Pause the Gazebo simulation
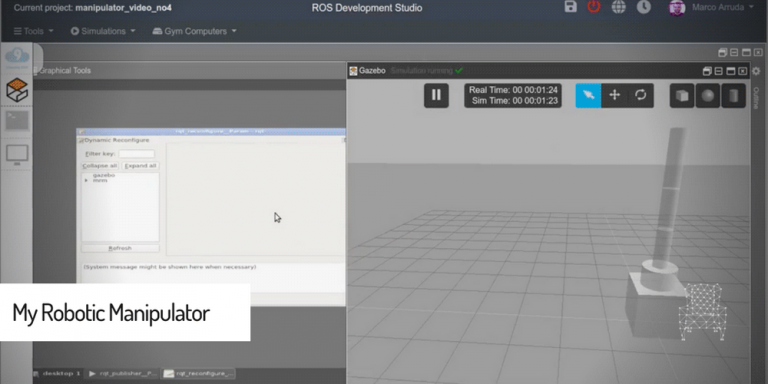 tap(436, 96)
